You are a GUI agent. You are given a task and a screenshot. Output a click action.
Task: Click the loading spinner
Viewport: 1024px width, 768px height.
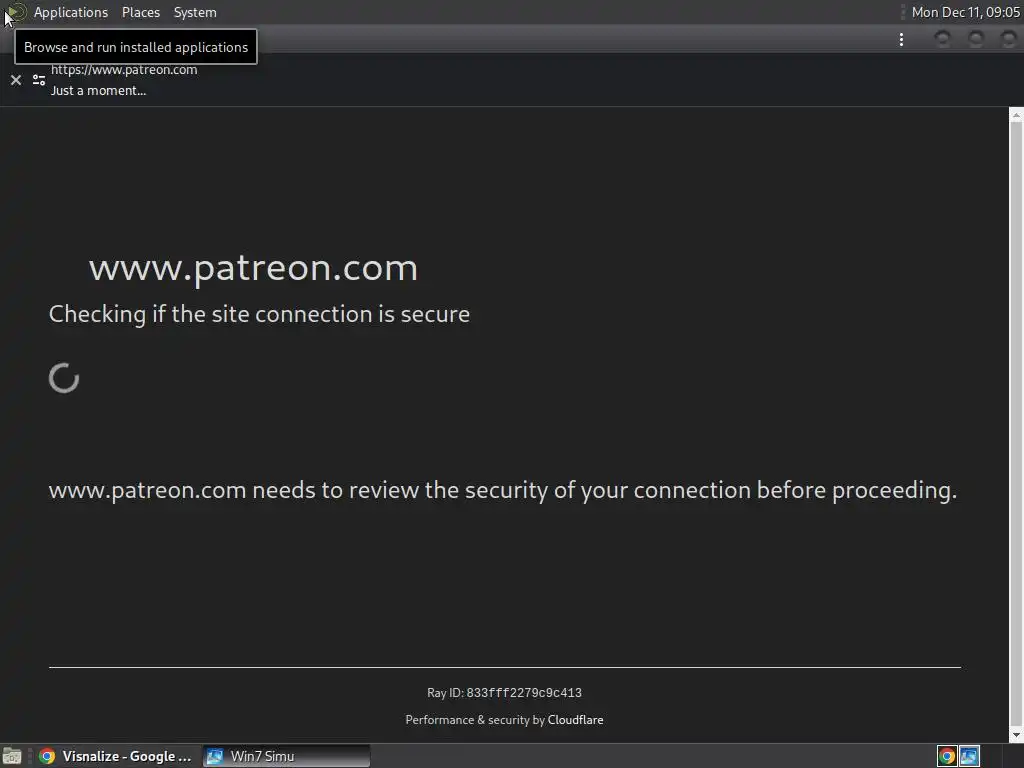pyautogui.click(x=64, y=378)
